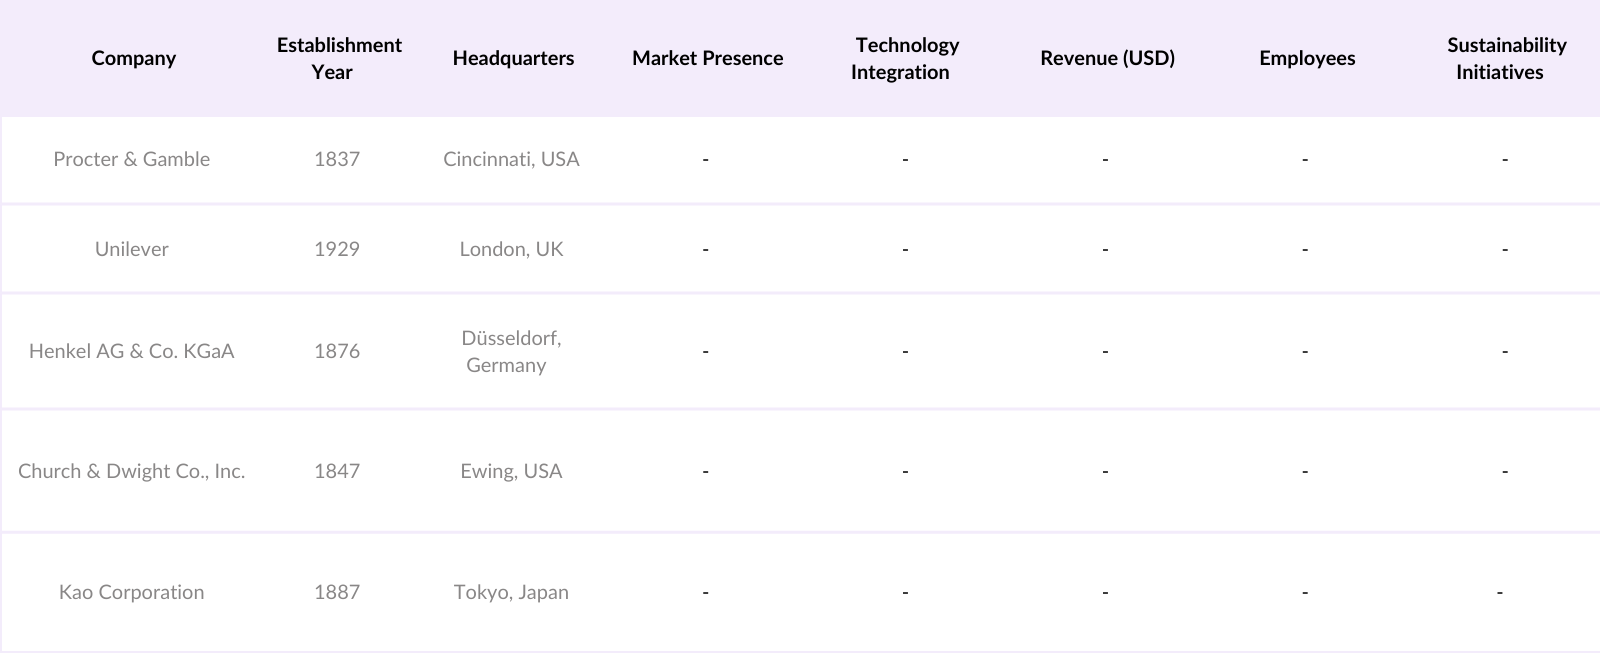Click the Church & Dwight Co., Inc. cell
This screenshot has width=1600, height=653.
(x=132, y=471)
